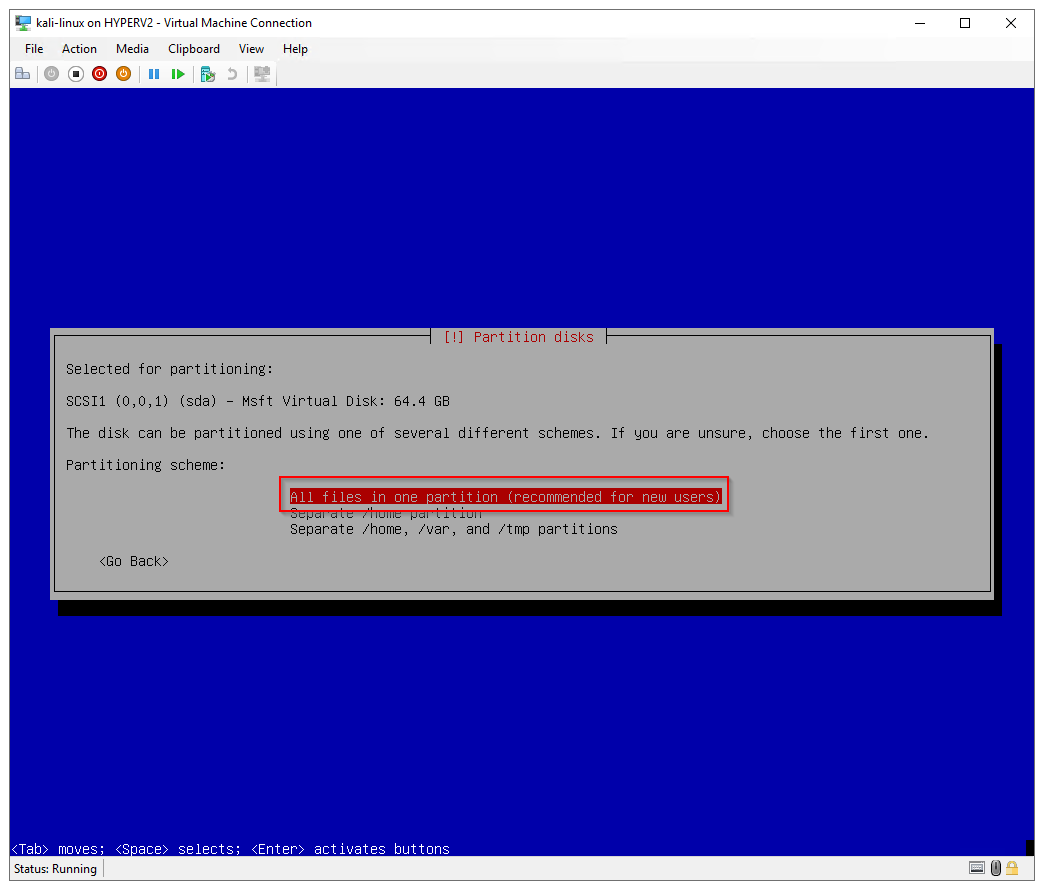This screenshot has width=1042, height=888.
Task: Choose "Separate /home, /var, and /tmp partitions"
Action: pyautogui.click(x=453, y=529)
